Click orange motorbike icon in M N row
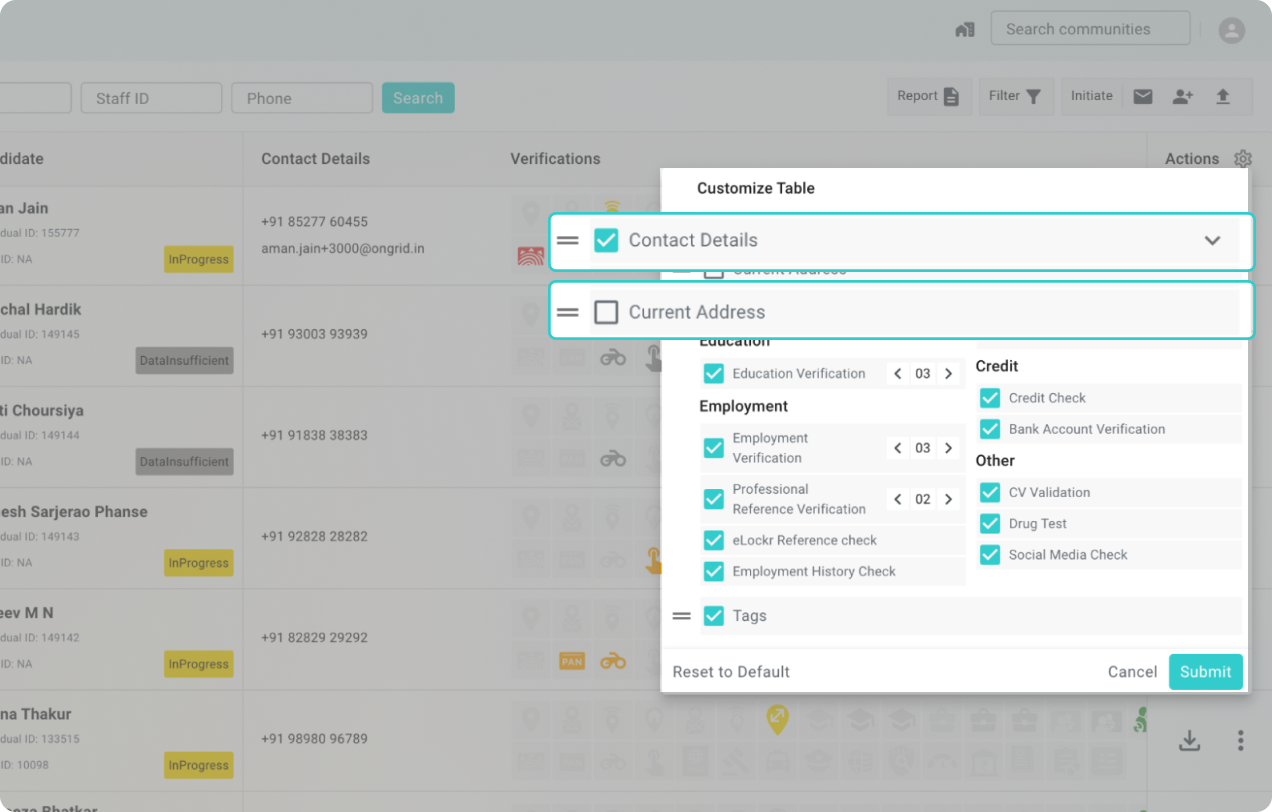The width and height of the screenshot is (1272, 812). point(613,661)
